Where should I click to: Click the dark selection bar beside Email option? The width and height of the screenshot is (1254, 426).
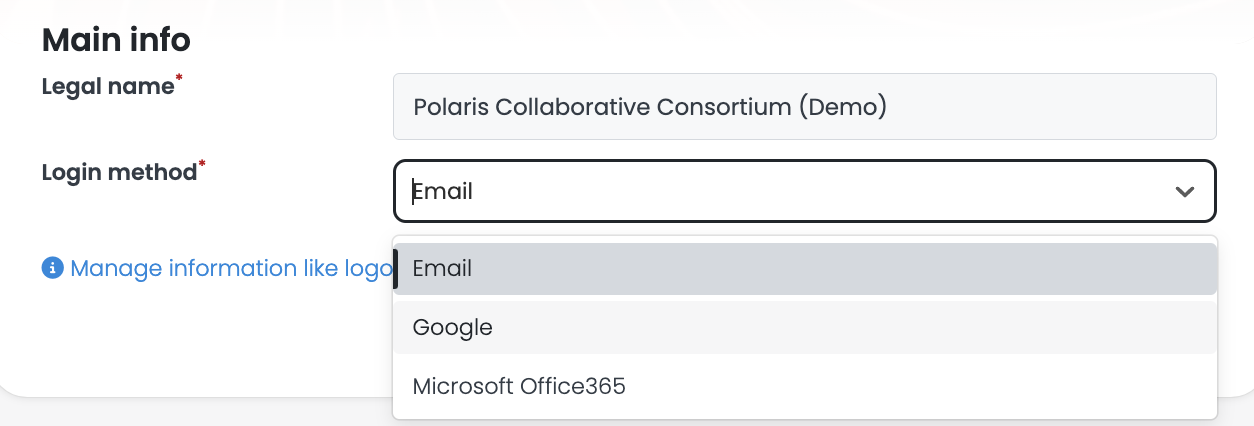pyautogui.click(x=396, y=269)
